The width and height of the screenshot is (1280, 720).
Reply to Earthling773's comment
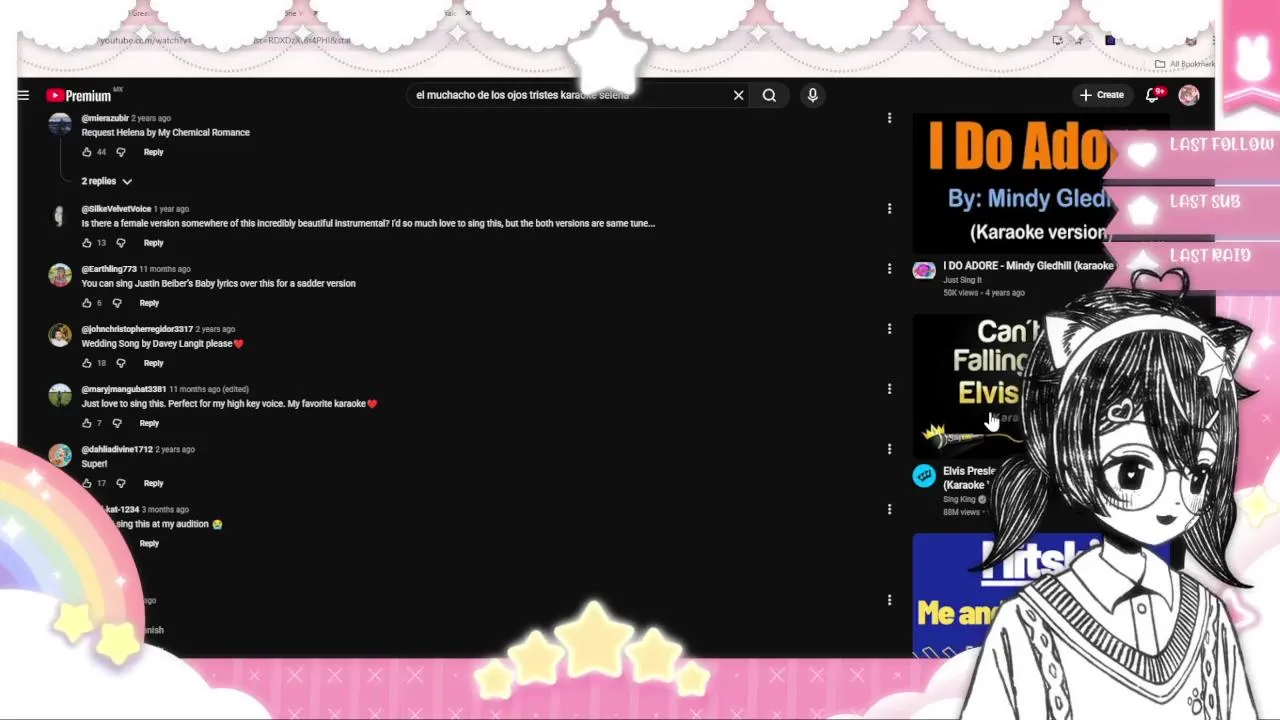click(x=149, y=303)
